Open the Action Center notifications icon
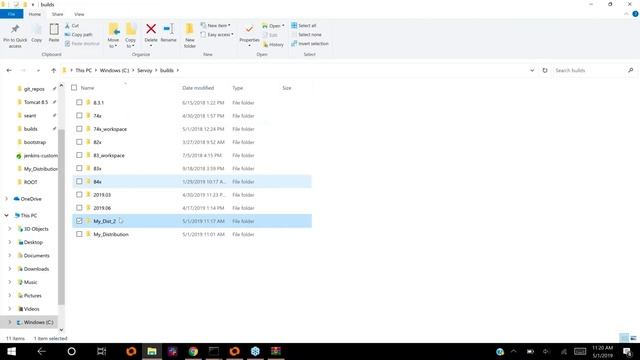The height and width of the screenshot is (360, 640). point(627,351)
